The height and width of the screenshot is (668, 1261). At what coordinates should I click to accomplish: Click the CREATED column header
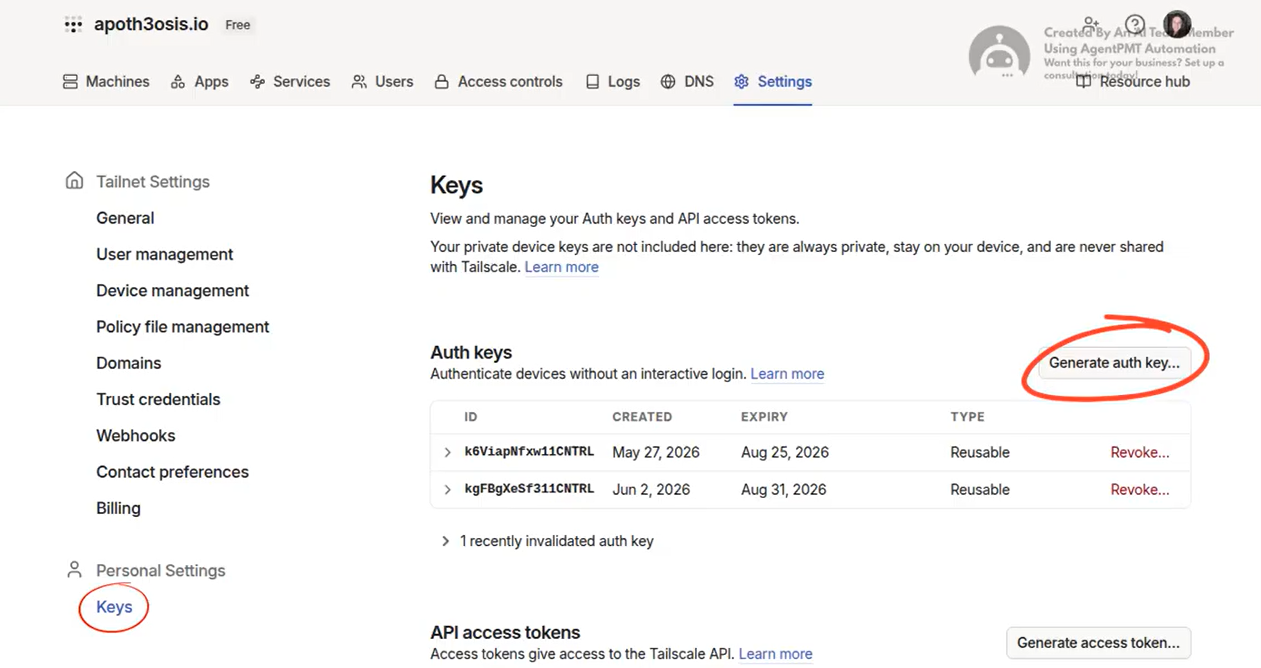click(642, 417)
